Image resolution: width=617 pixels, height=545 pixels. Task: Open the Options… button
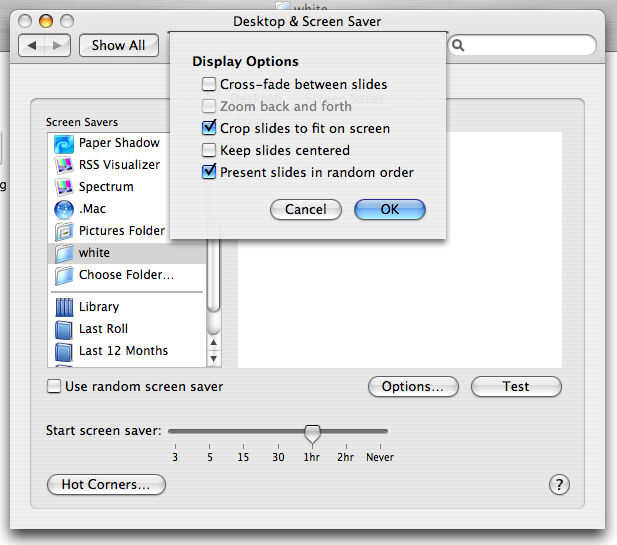point(413,386)
